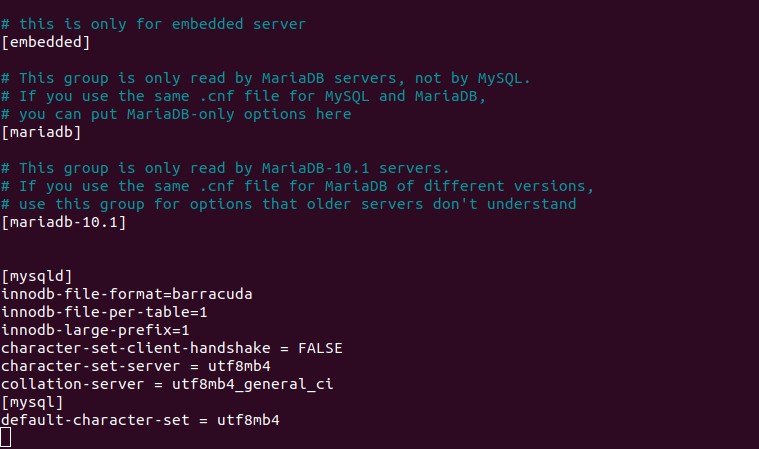Click the [mysqld] section header
759x449 pixels.
[37, 276]
